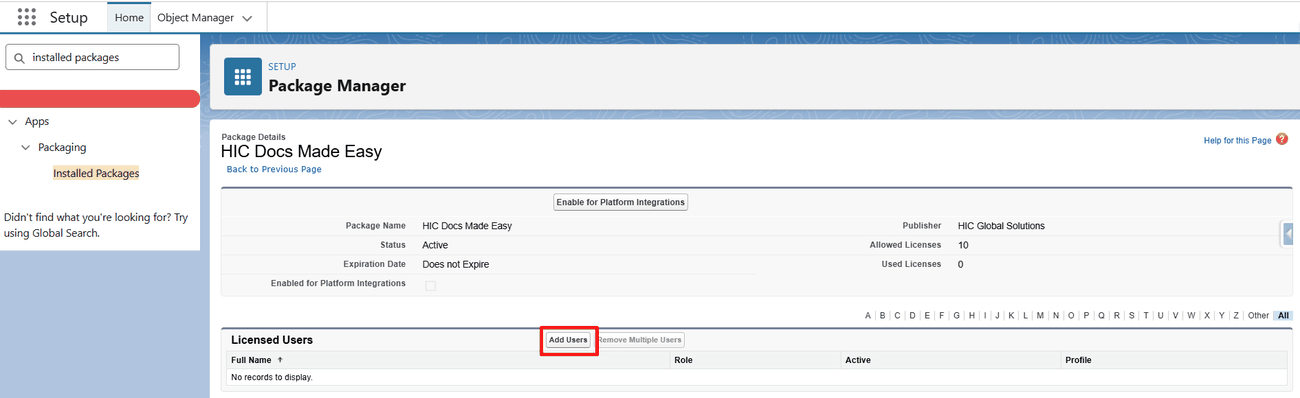Open the Object Manager dropdown arrow
The width and height of the screenshot is (1300, 398).
[247, 18]
